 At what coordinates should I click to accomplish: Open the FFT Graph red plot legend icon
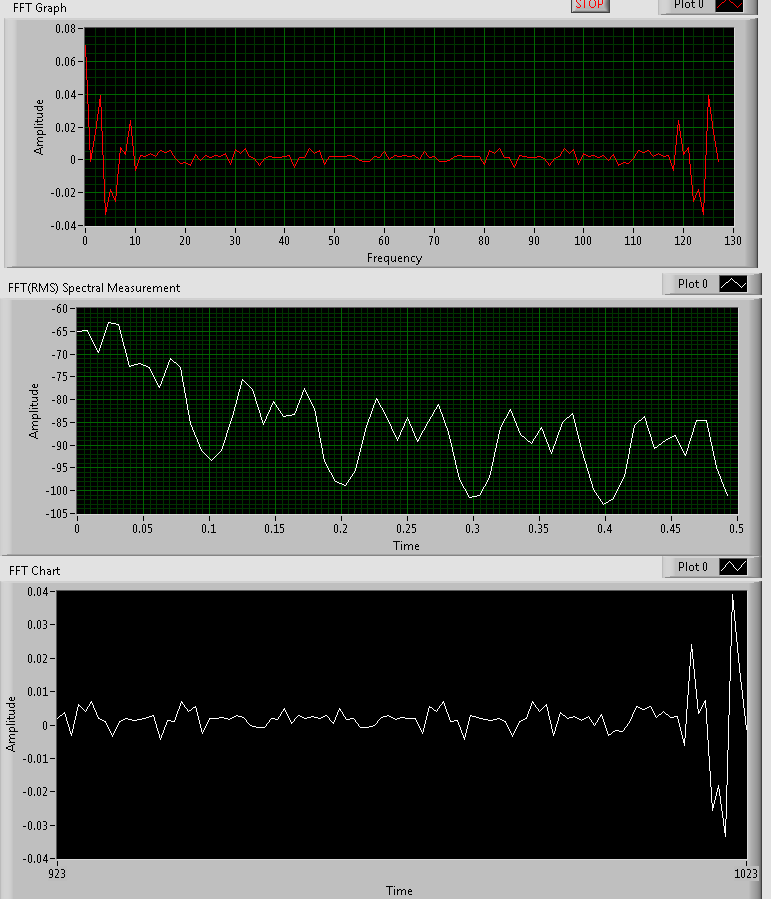click(x=730, y=5)
